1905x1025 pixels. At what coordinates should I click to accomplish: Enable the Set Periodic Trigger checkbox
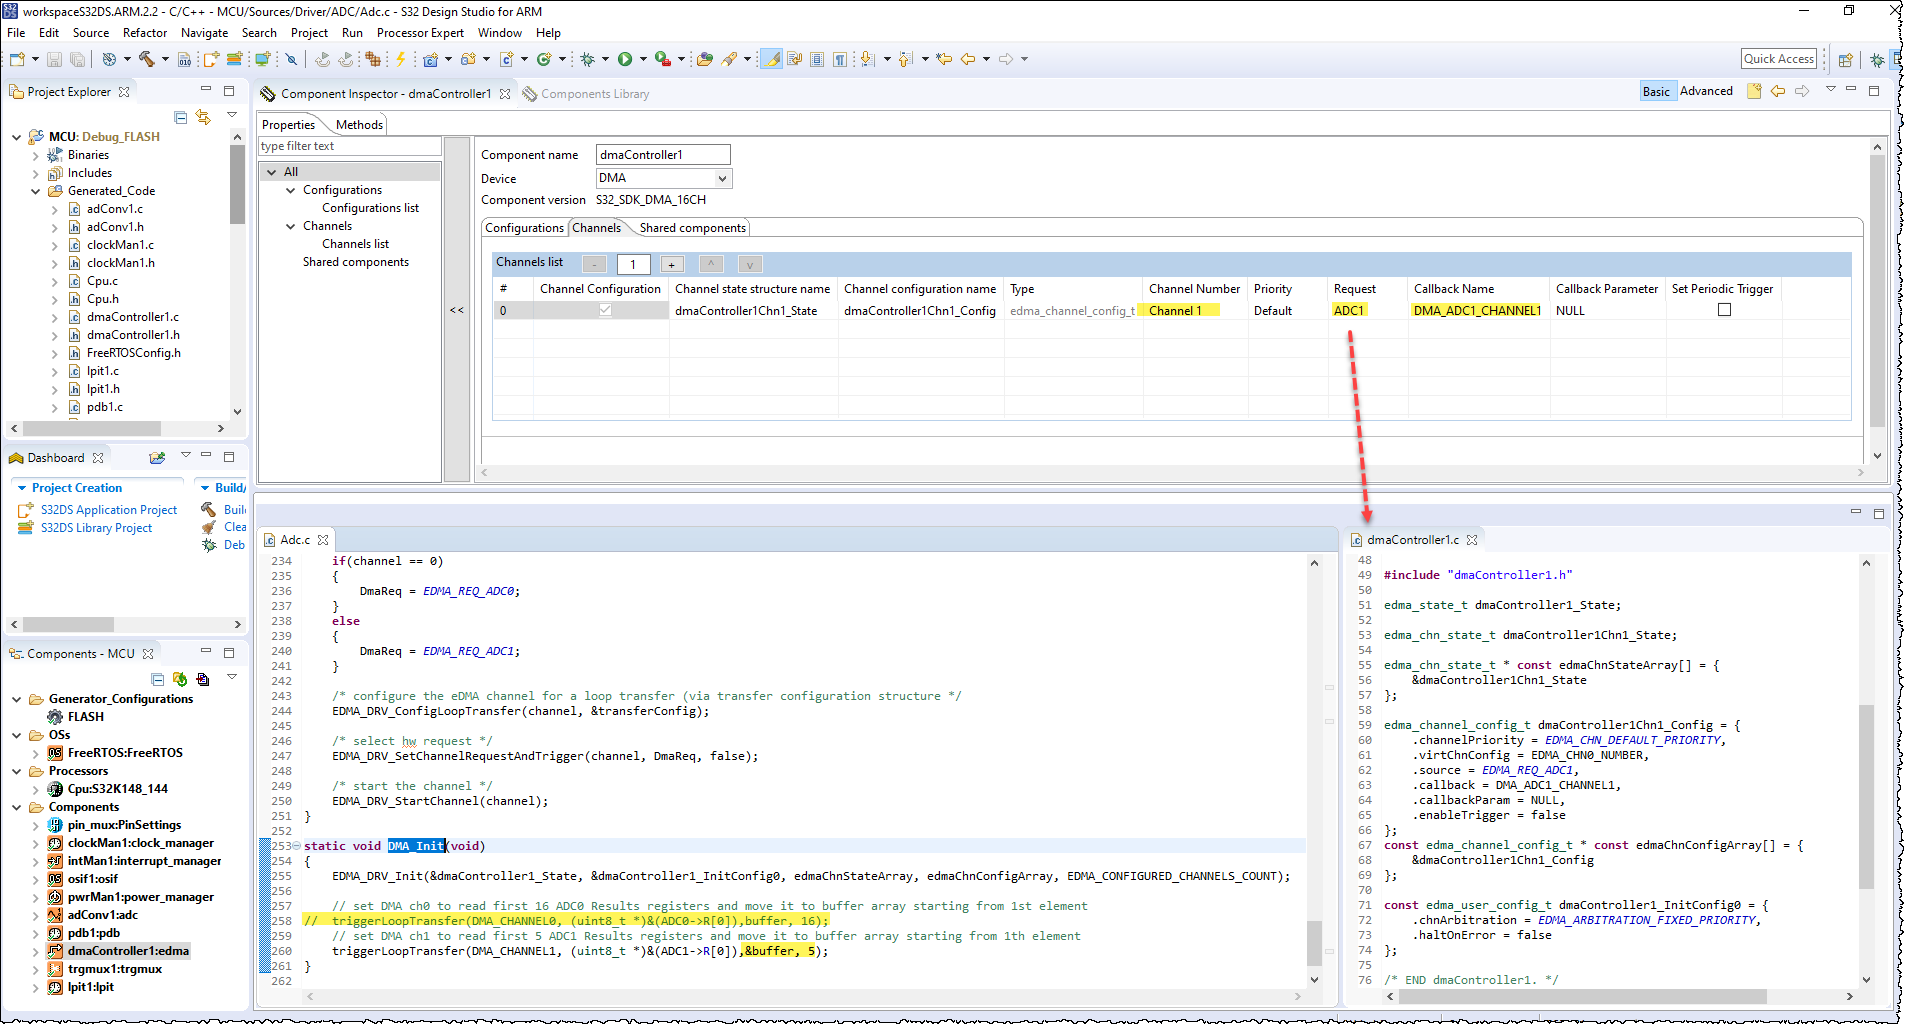pos(1724,310)
